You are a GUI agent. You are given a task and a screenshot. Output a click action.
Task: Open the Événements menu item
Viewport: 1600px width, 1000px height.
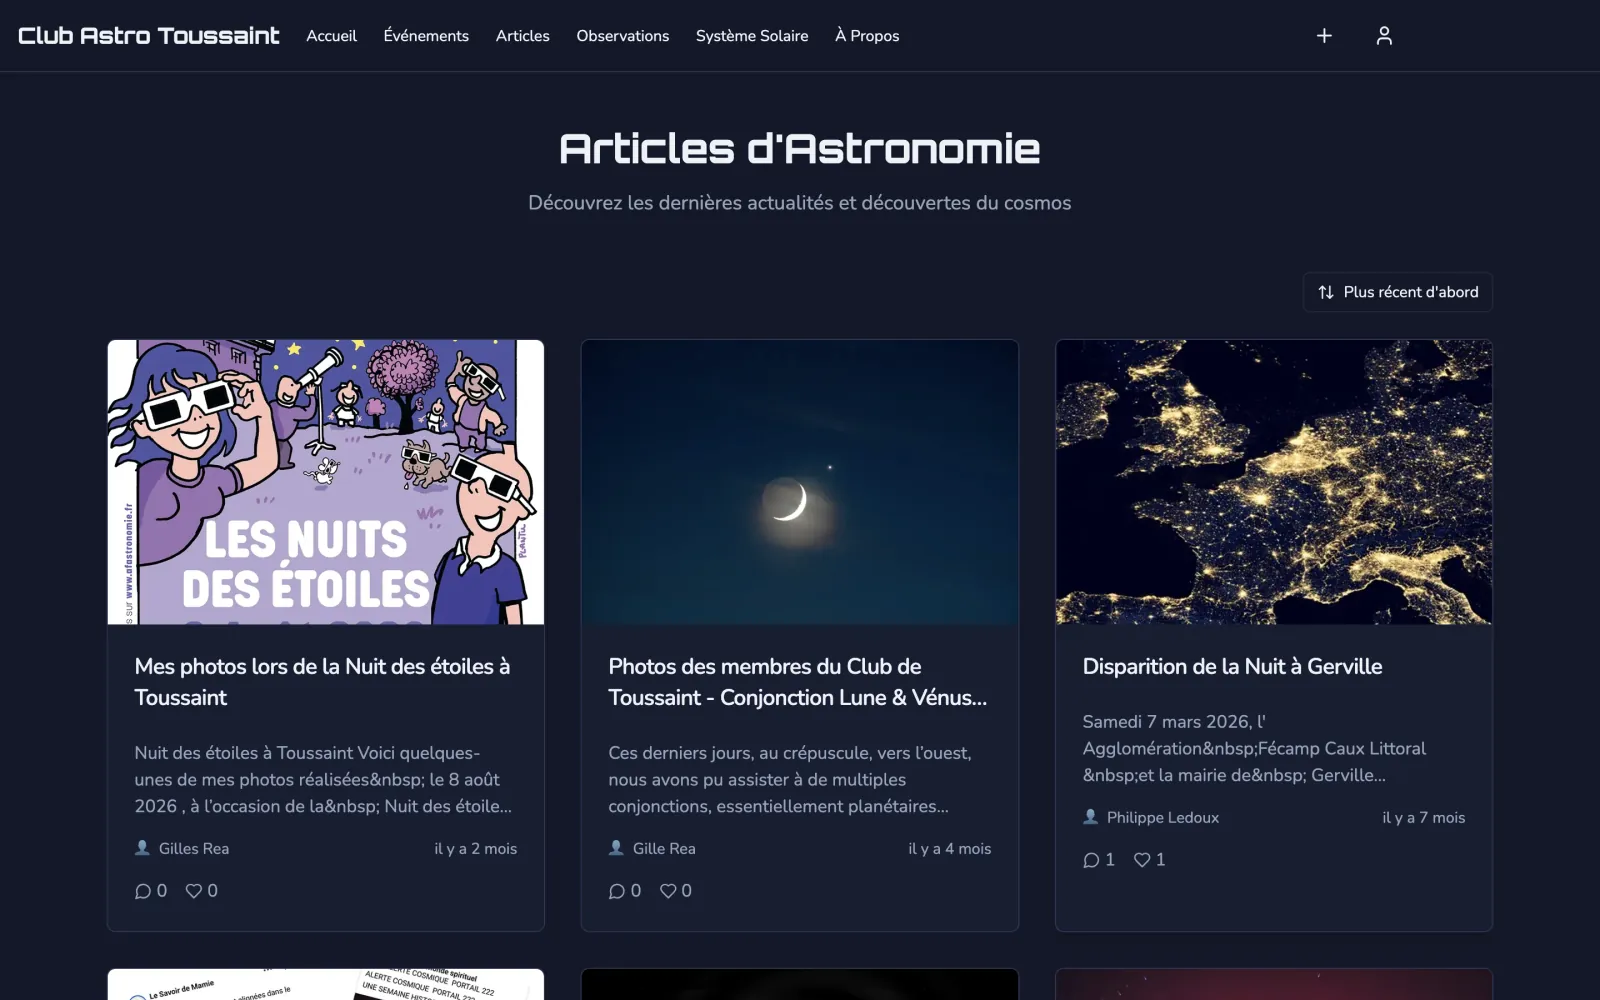click(x=426, y=36)
